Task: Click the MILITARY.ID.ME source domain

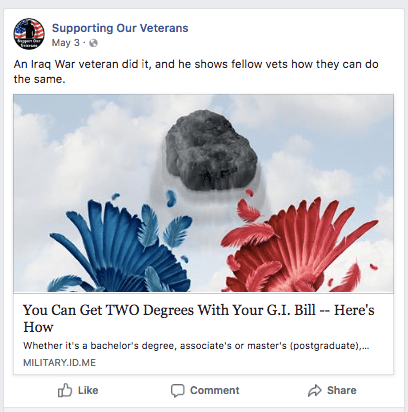Action: 59,363
